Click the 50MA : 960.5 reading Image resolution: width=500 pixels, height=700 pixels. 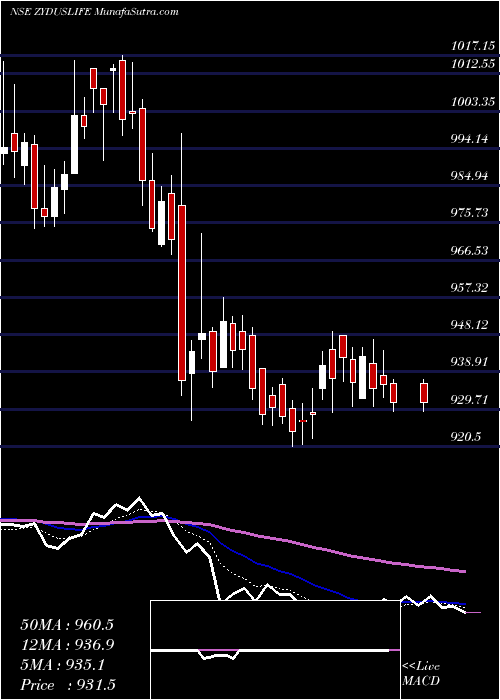pos(67,625)
